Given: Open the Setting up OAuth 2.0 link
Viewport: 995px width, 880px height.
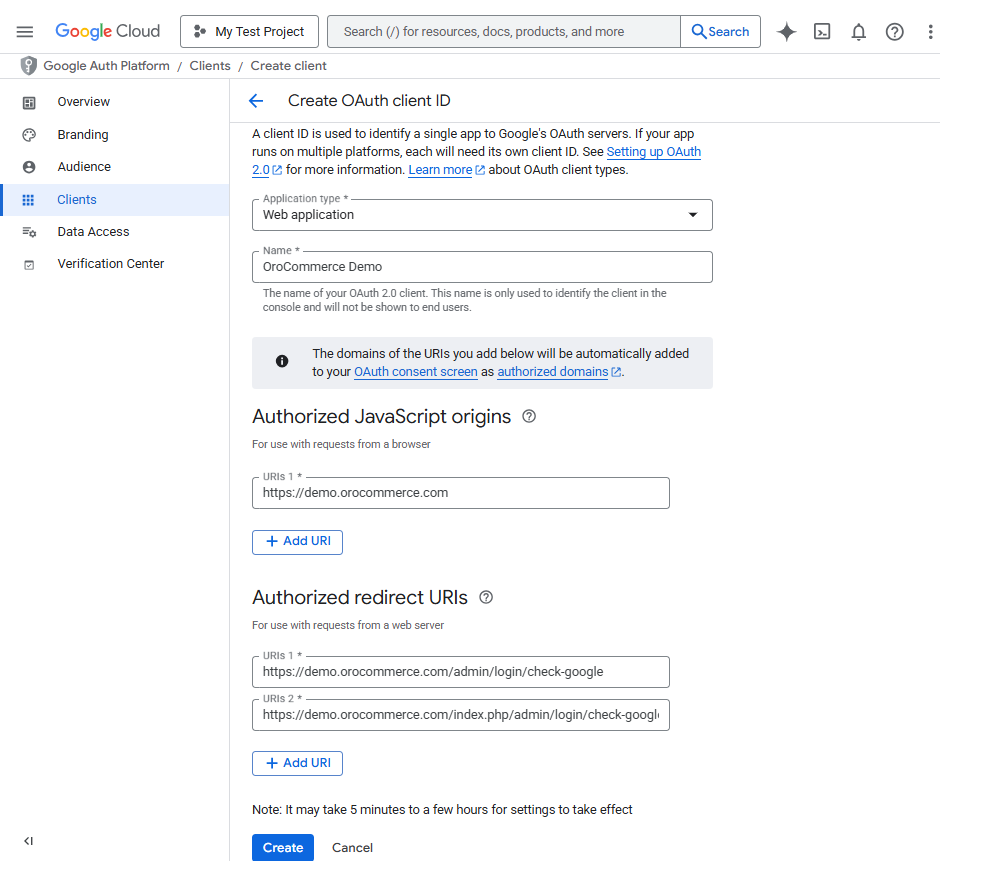Looking at the screenshot, I should pos(654,152).
